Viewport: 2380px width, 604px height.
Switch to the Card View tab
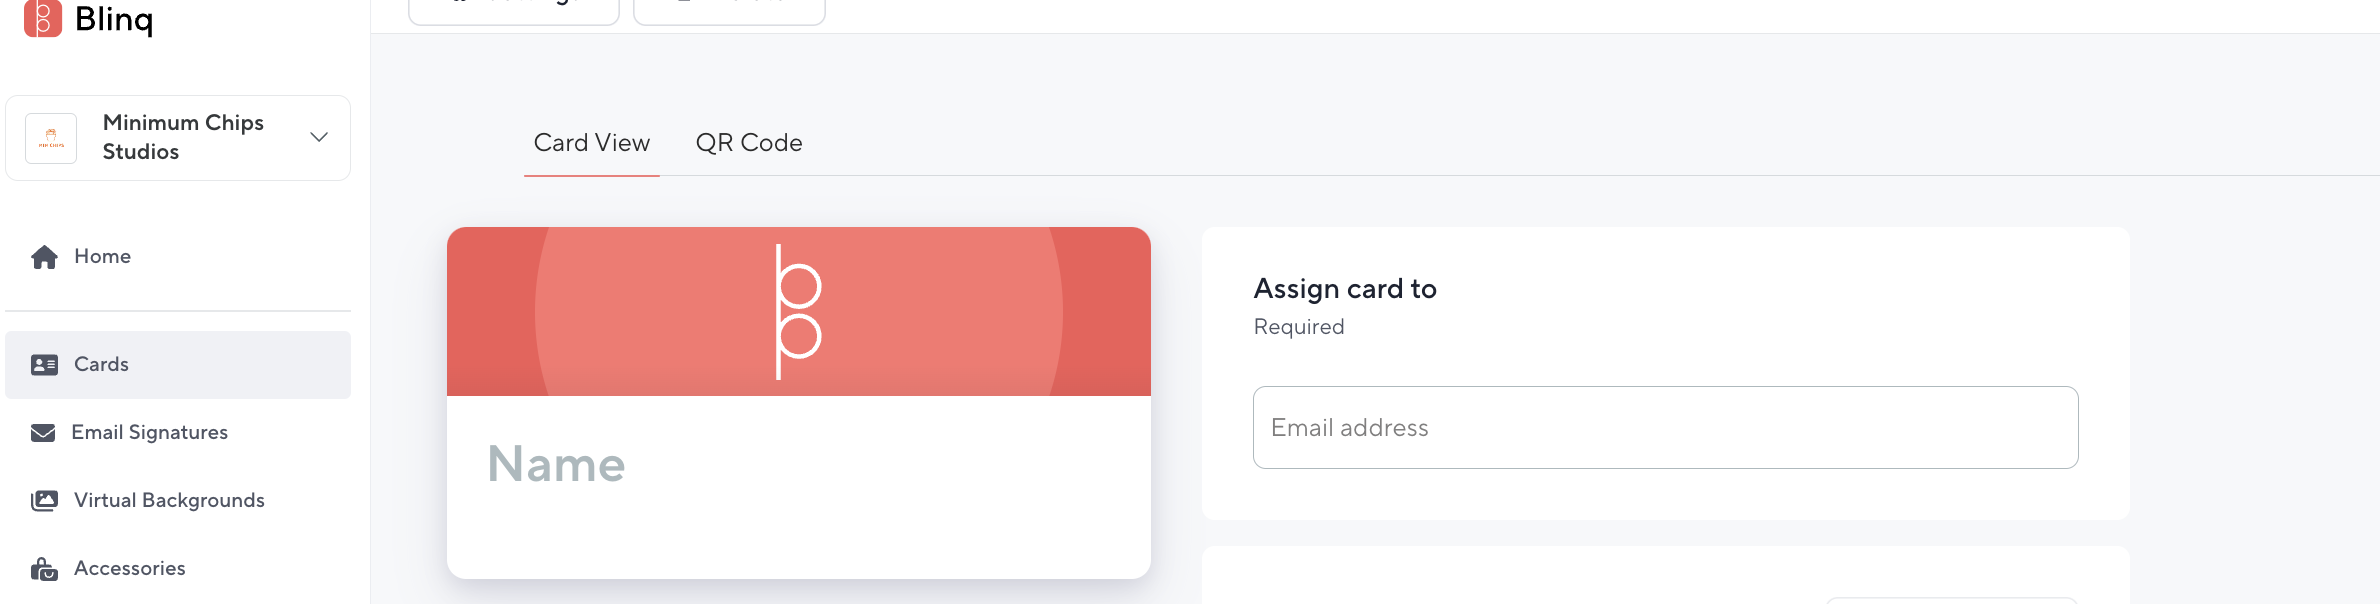coord(592,143)
